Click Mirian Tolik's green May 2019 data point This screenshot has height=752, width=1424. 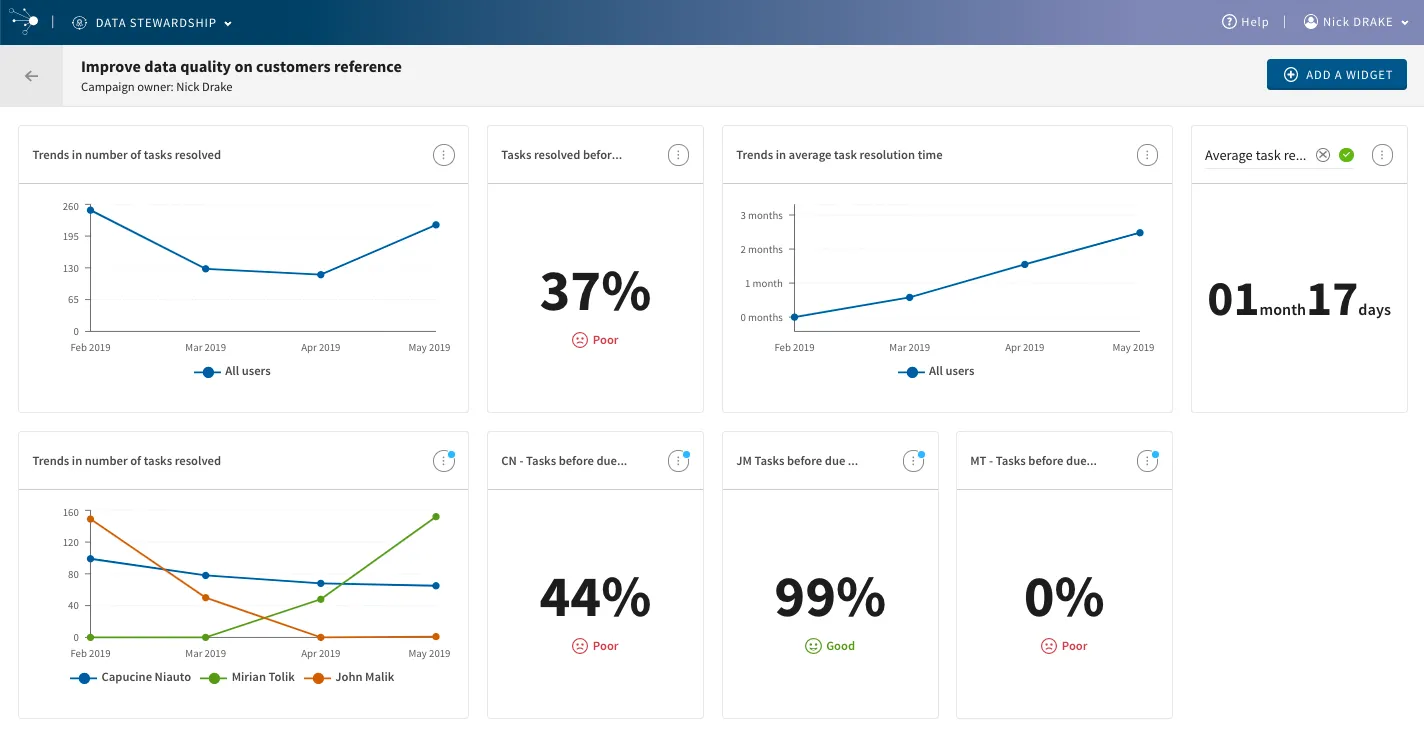pyautogui.click(x=436, y=517)
